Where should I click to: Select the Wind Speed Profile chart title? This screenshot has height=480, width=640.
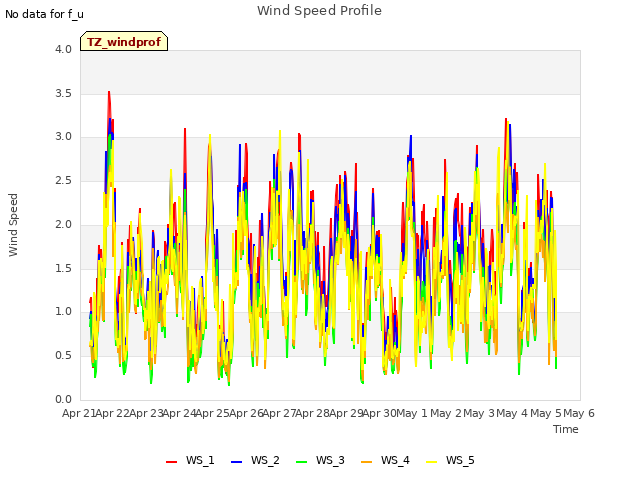pos(319,11)
